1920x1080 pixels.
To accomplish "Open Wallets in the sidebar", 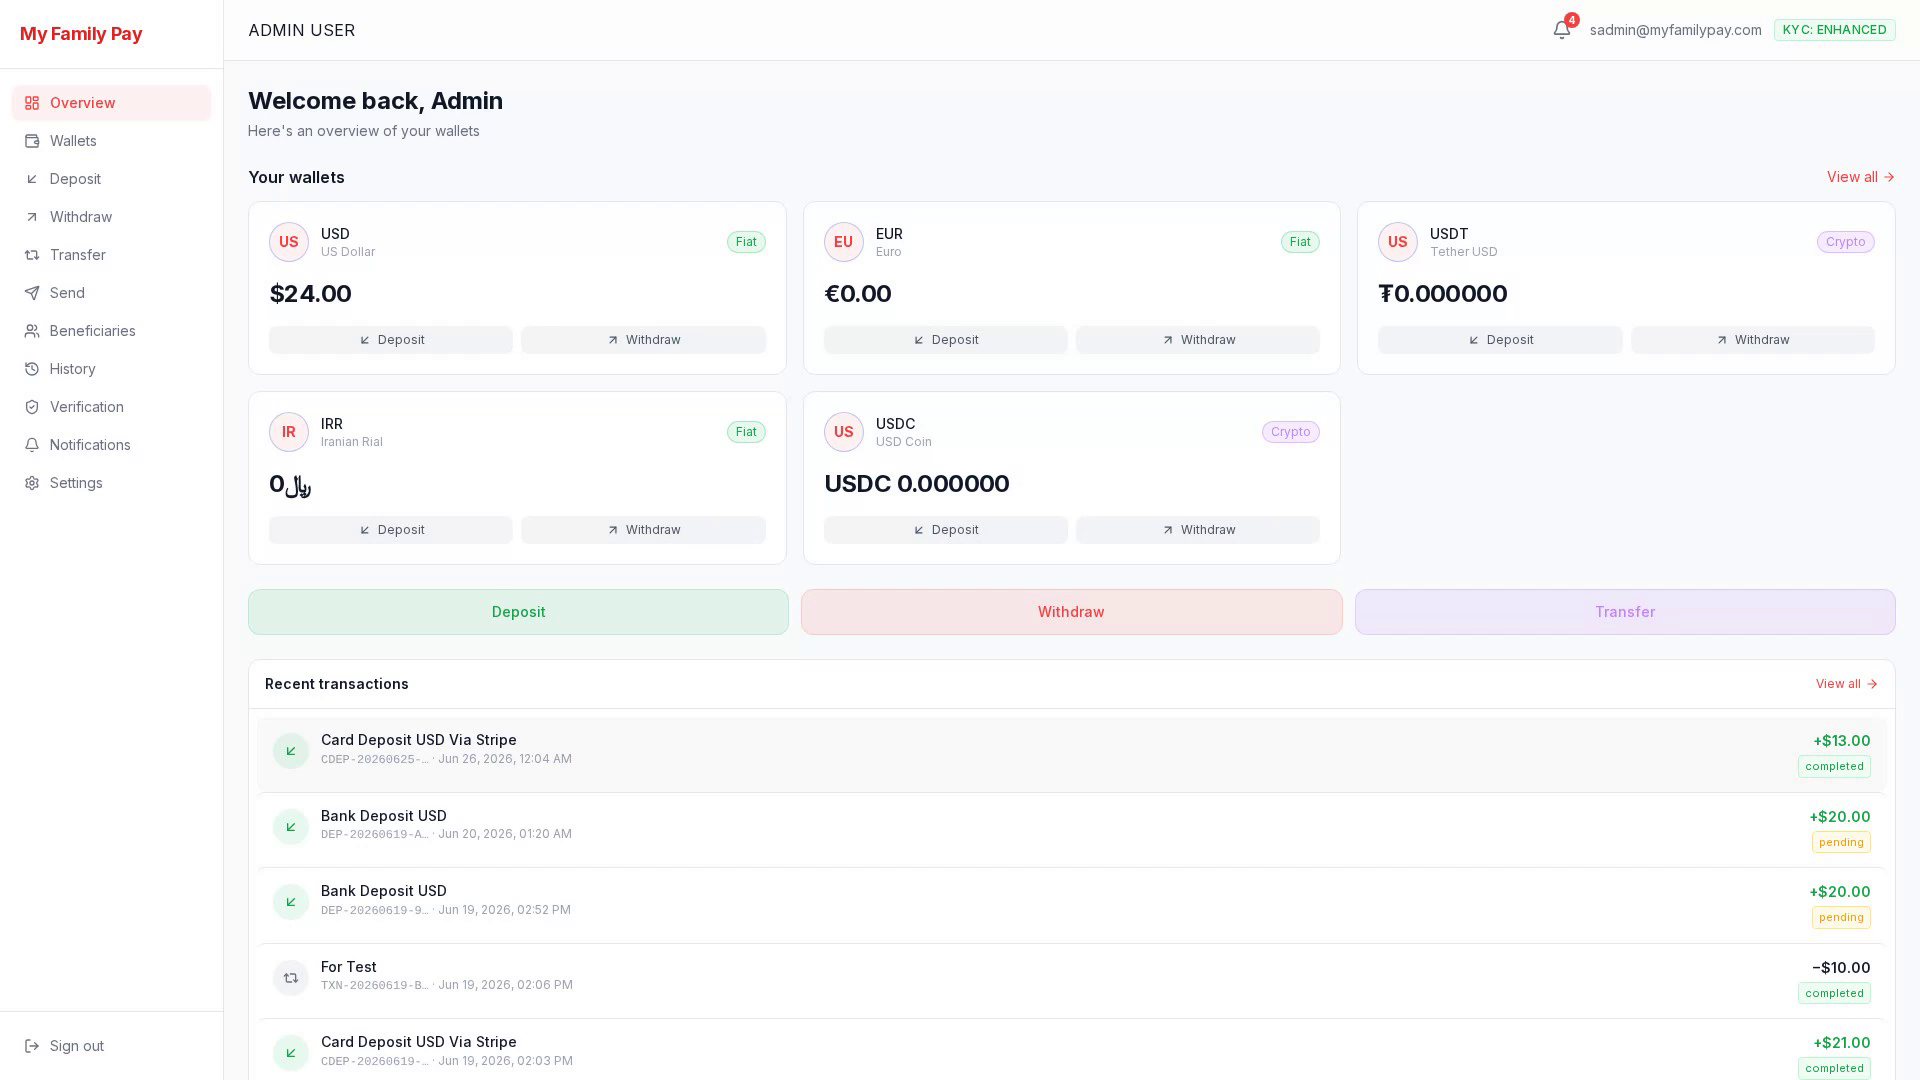I will point(111,141).
